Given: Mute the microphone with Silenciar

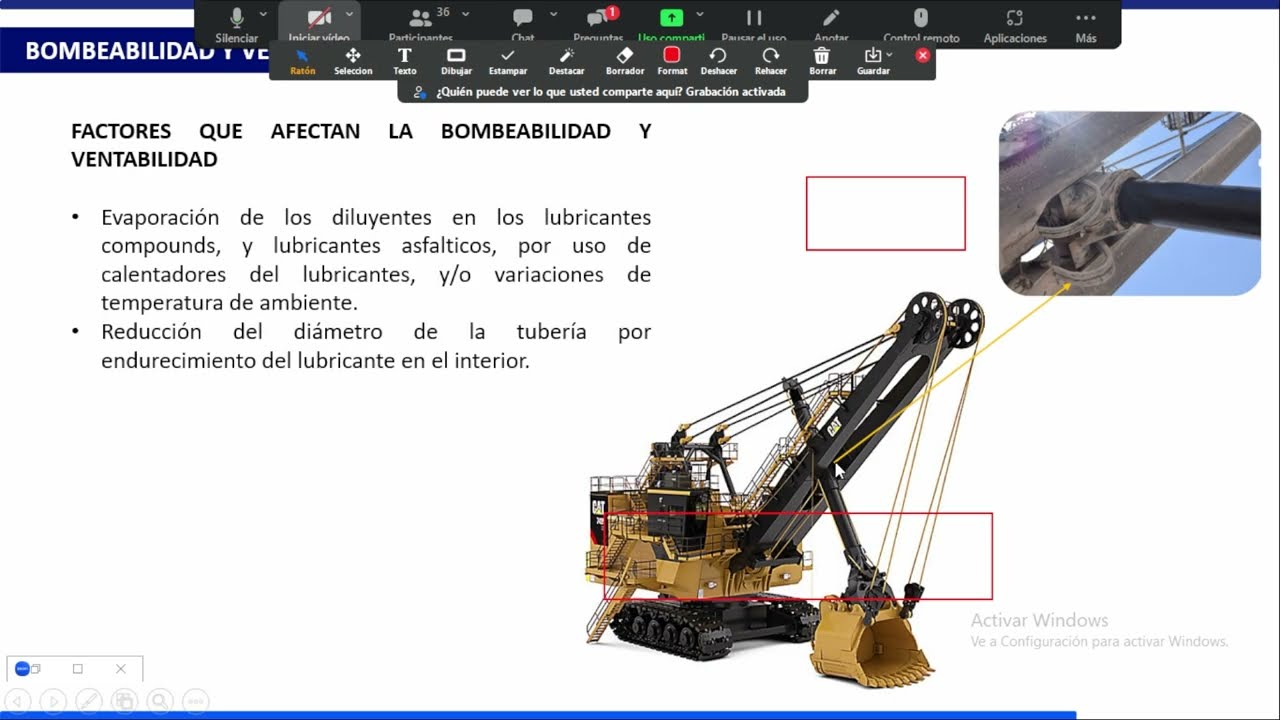Looking at the screenshot, I should coord(237,24).
